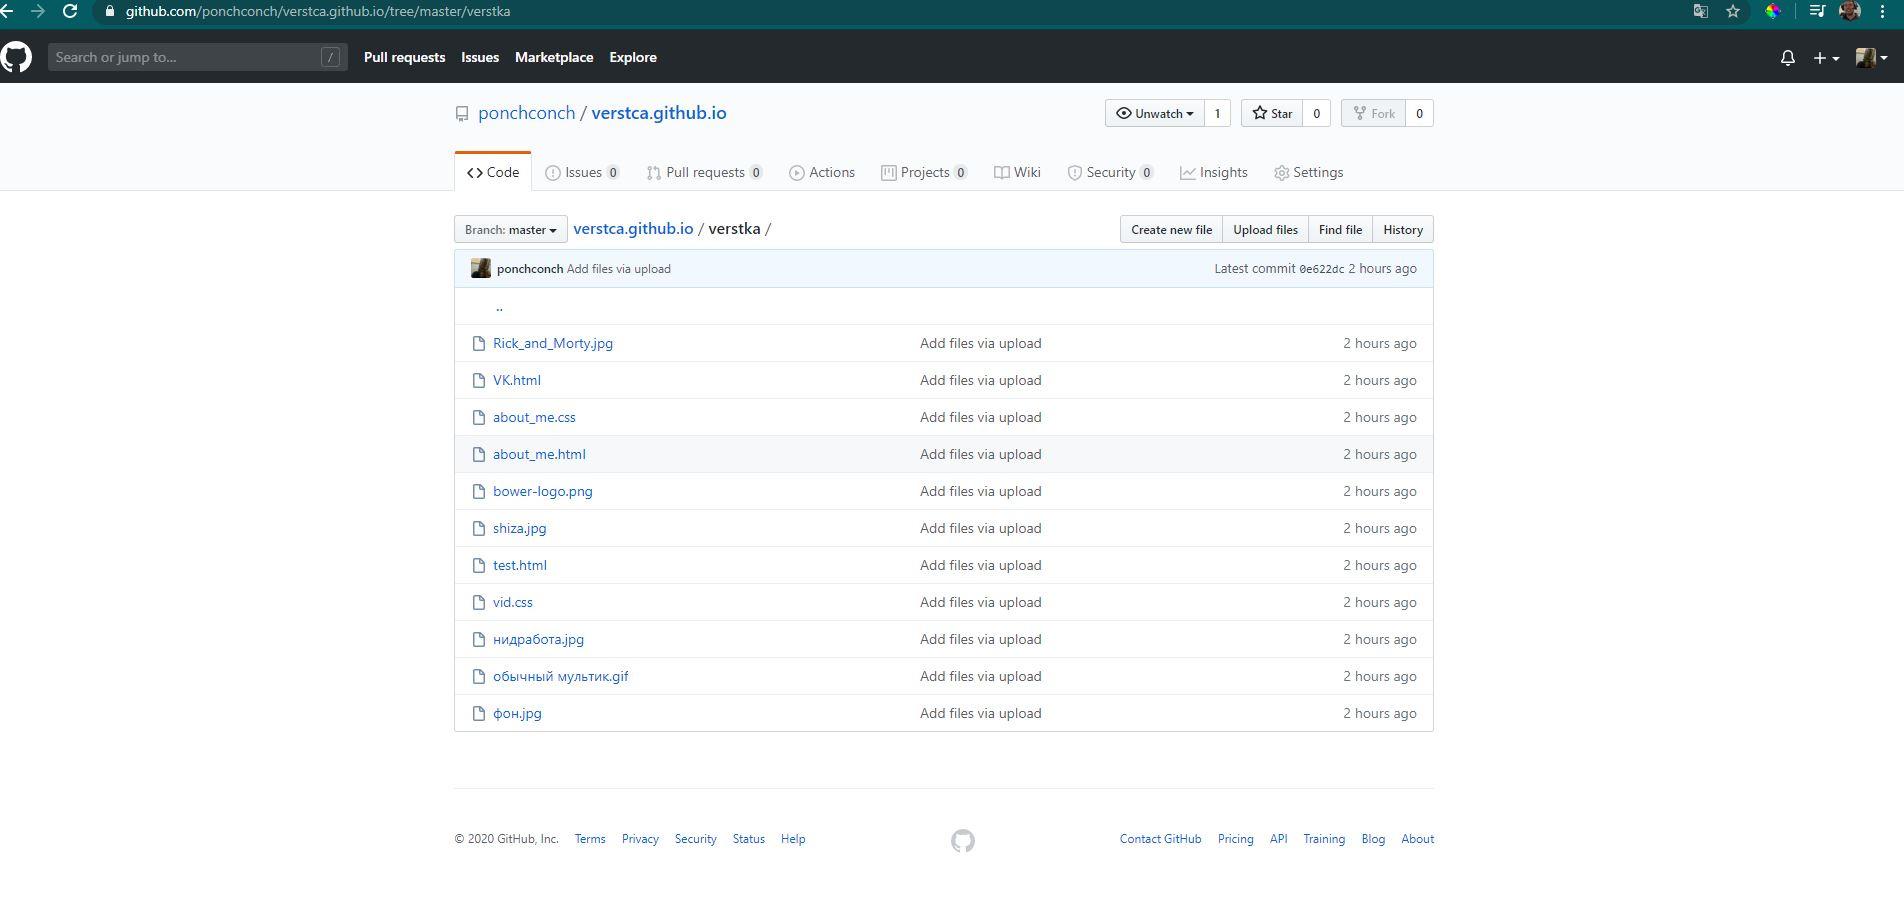The height and width of the screenshot is (904, 1904).
Task: Click file icon next to vid.css
Action: pos(479,603)
